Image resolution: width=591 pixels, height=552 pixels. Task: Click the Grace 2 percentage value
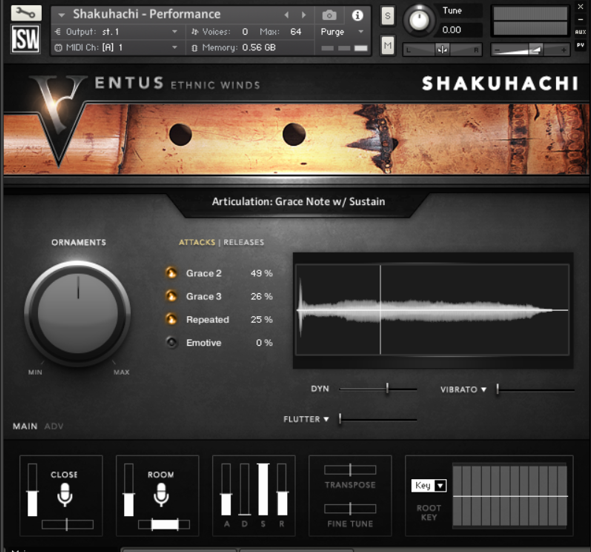coord(262,273)
